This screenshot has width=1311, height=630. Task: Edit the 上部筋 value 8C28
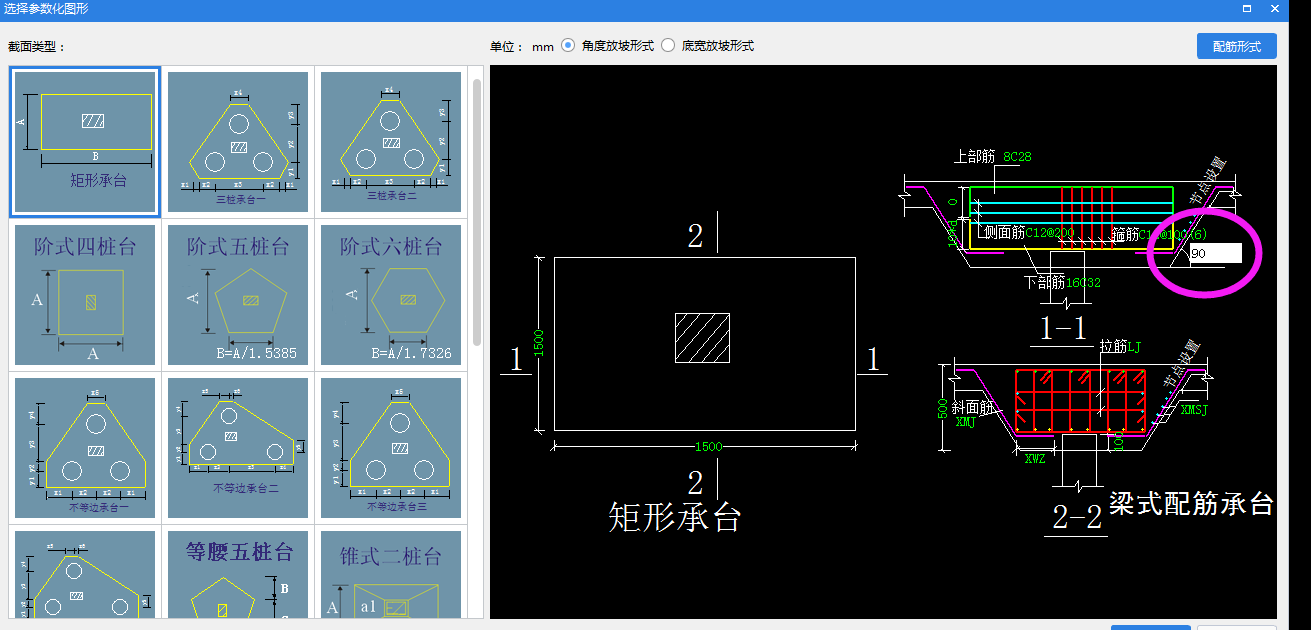[x=1015, y=157]
